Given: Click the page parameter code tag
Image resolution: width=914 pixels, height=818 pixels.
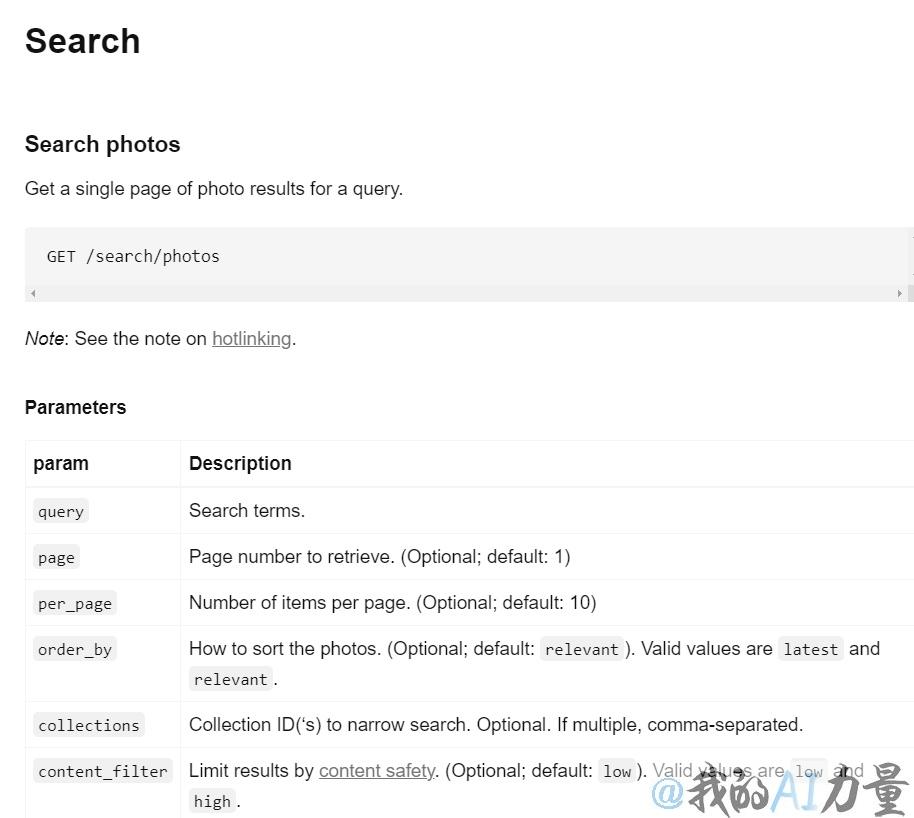Looking at the screenshot, I should 56,557.
